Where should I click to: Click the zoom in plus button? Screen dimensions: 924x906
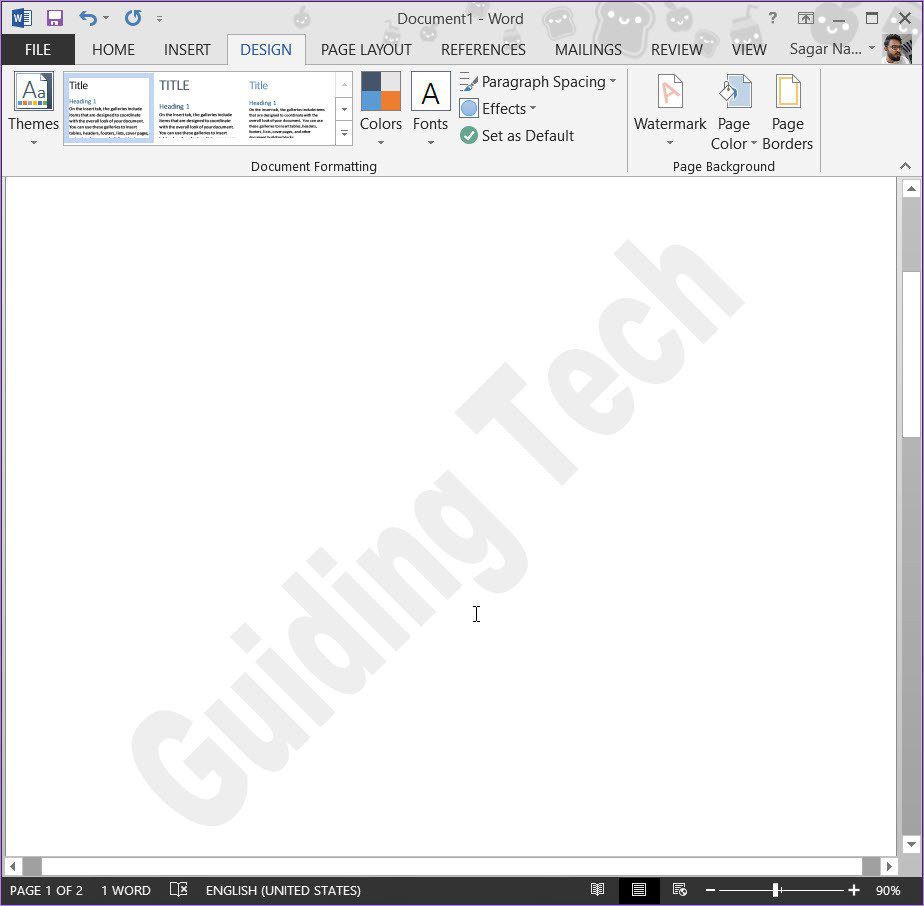(x=853, y=890)
